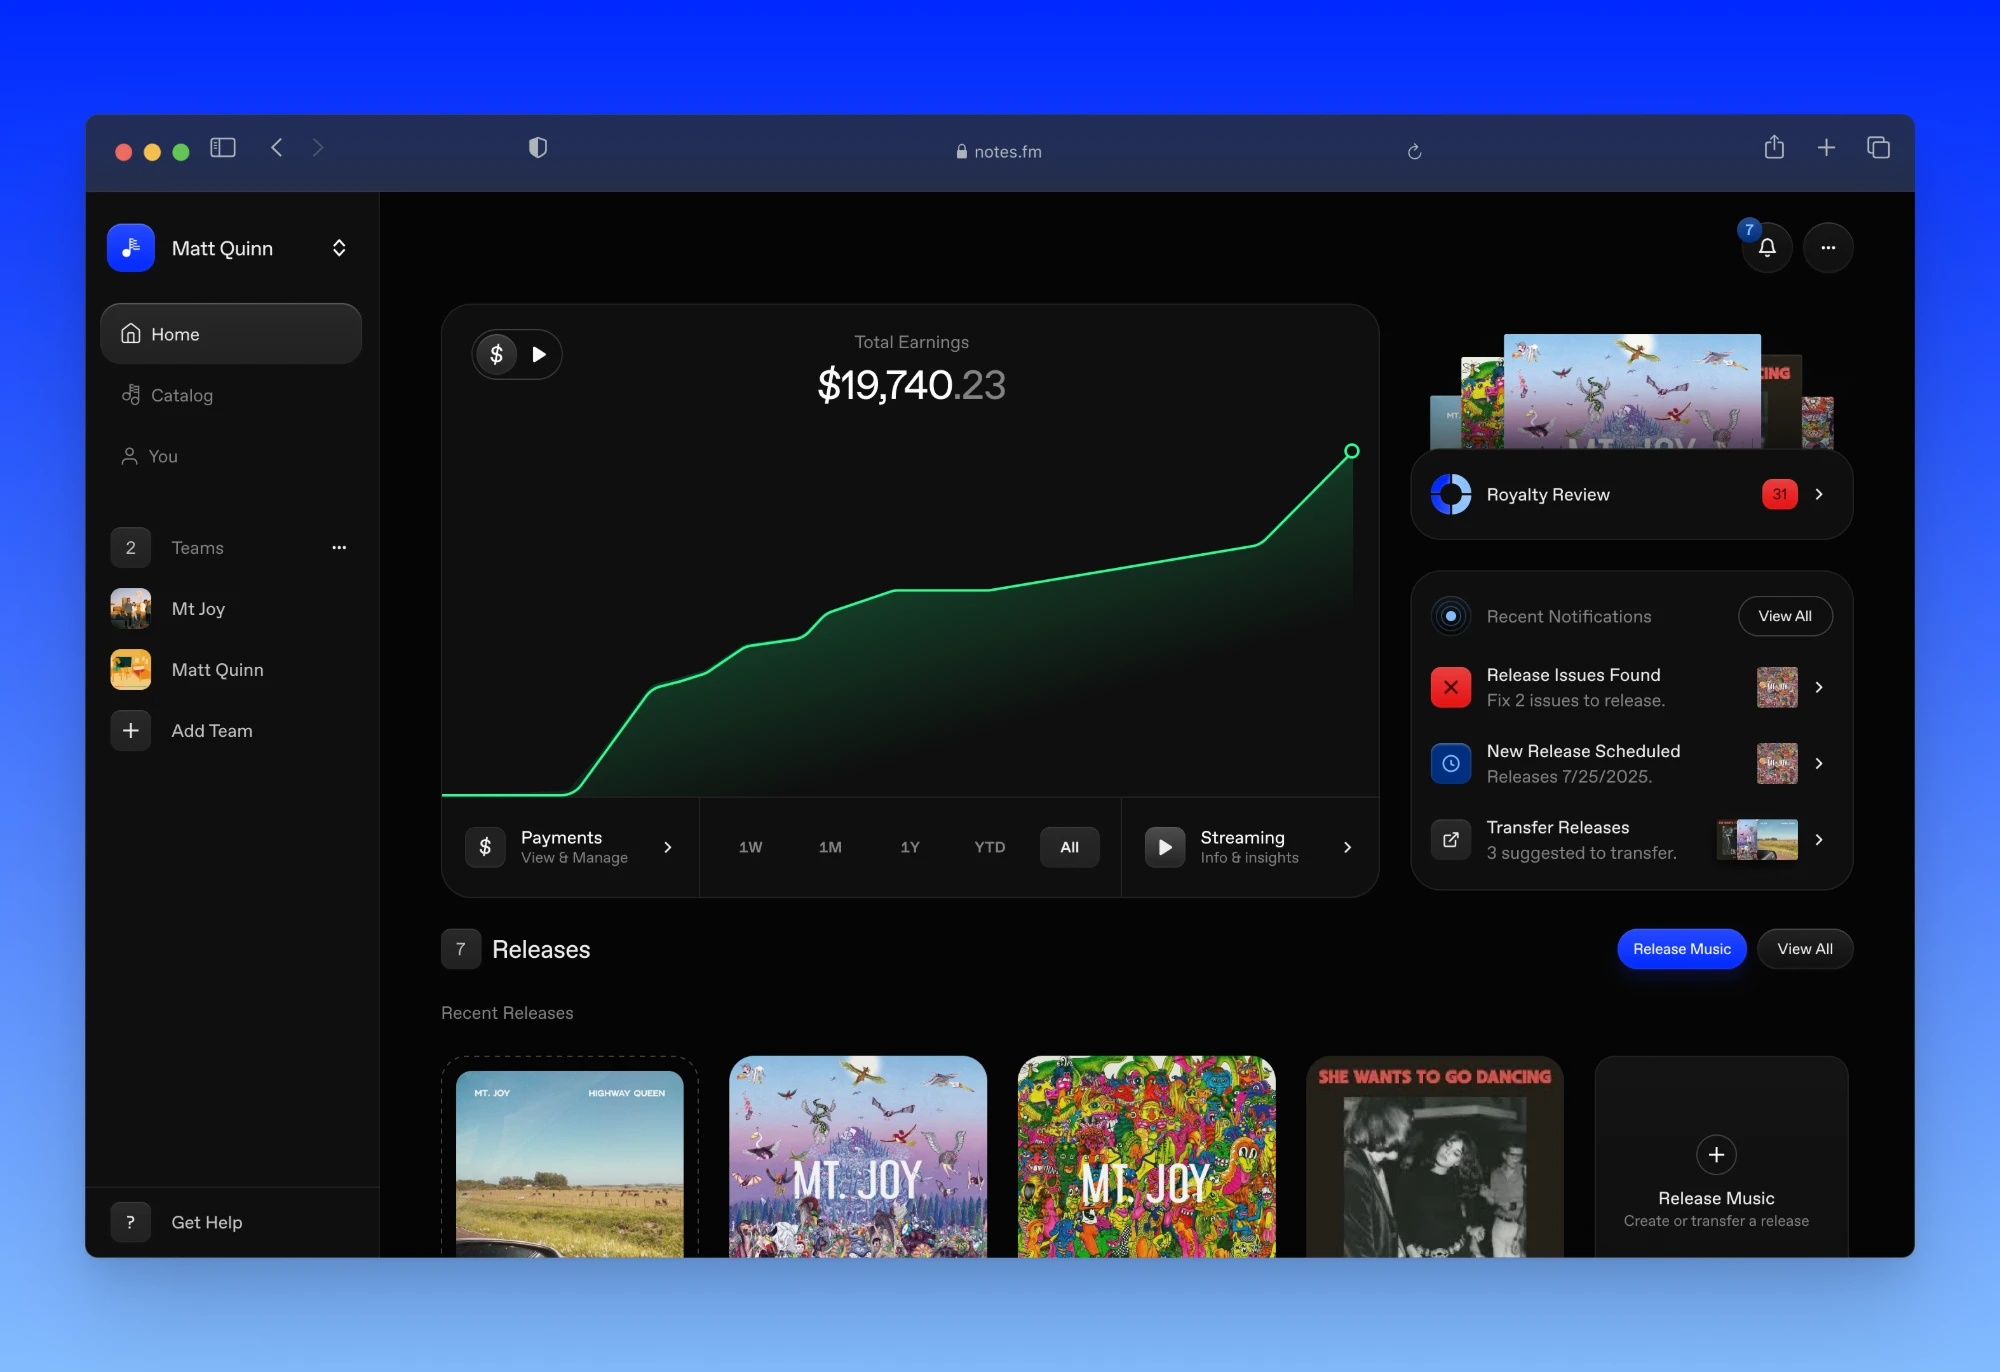2000x1372 pixels.
Task: Open the She Wants To Go Dancing cover
Action: tap(1434, 1156)
